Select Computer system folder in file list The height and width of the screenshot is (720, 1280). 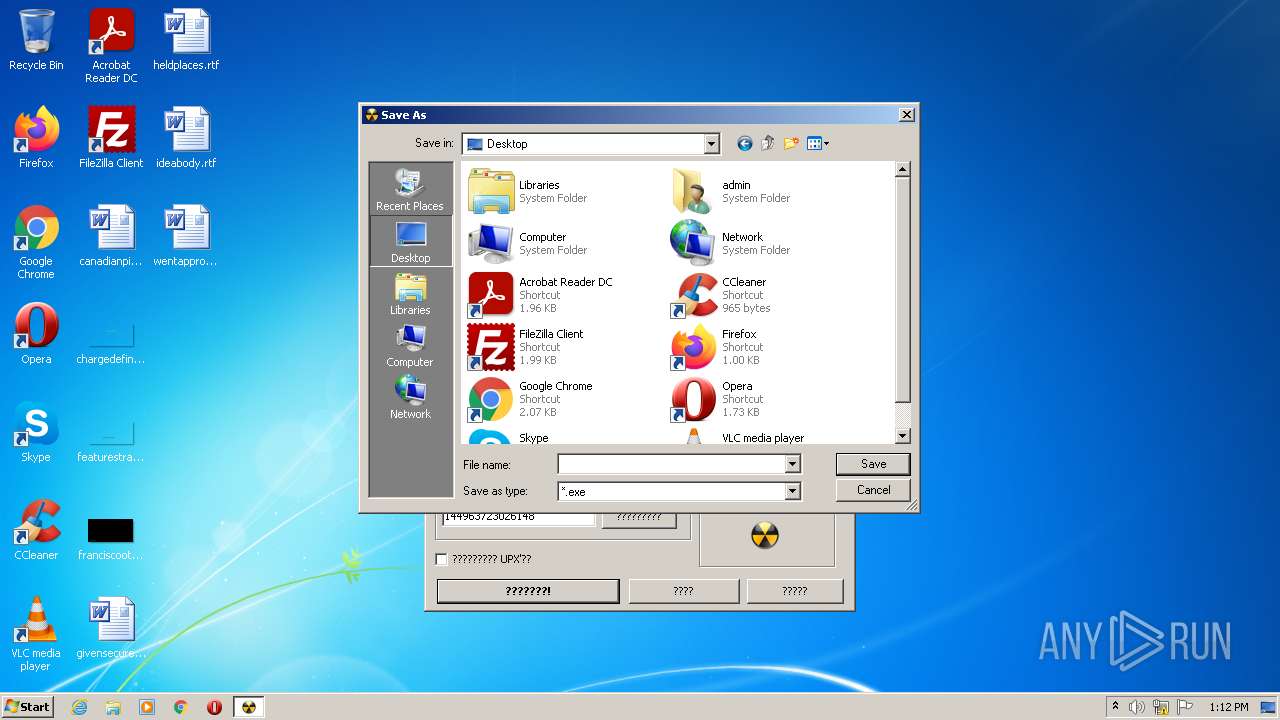[x=528, y=243]
